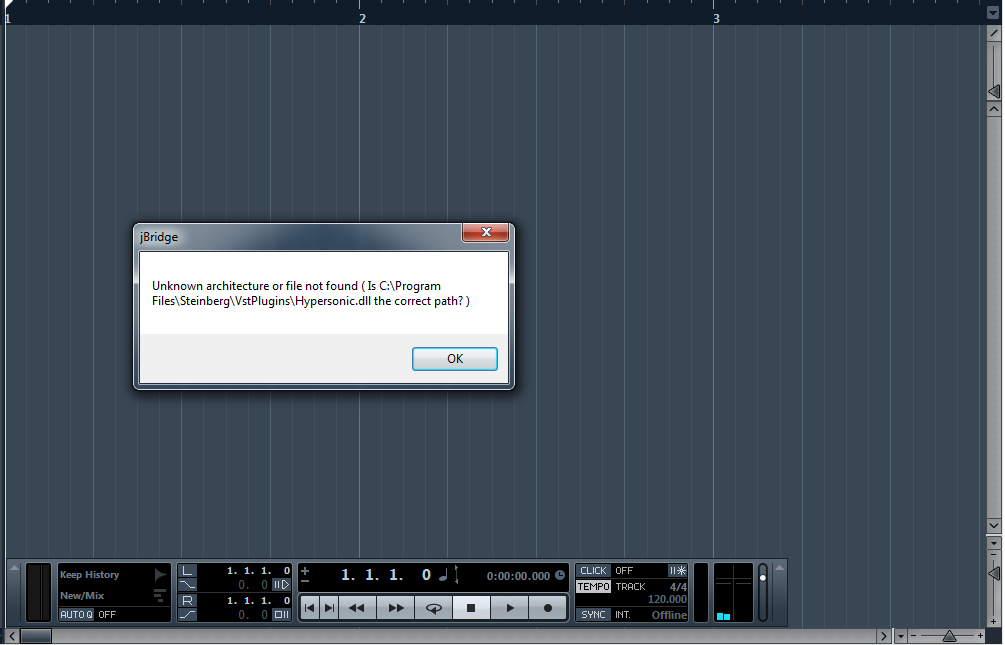Go to next marker button
1005x645 pixels.
tap(329, 608)
